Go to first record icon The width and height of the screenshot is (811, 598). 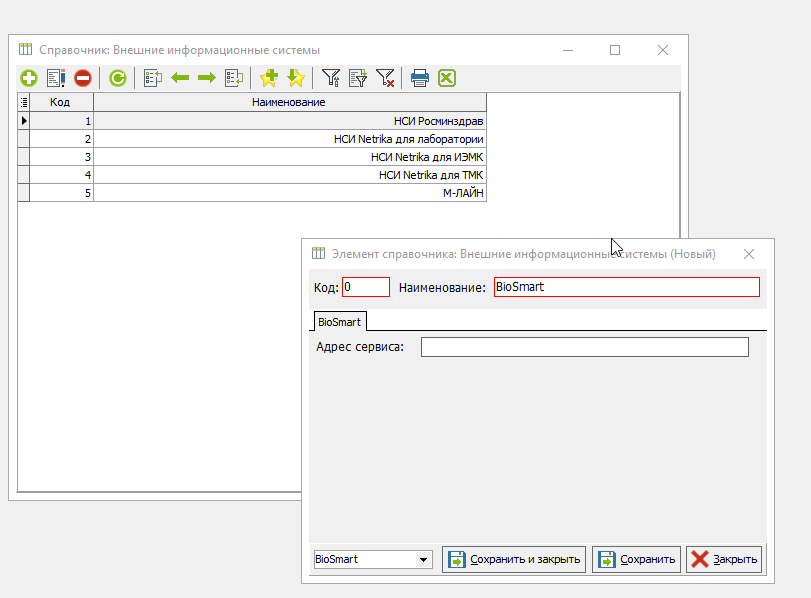point(153,78)
